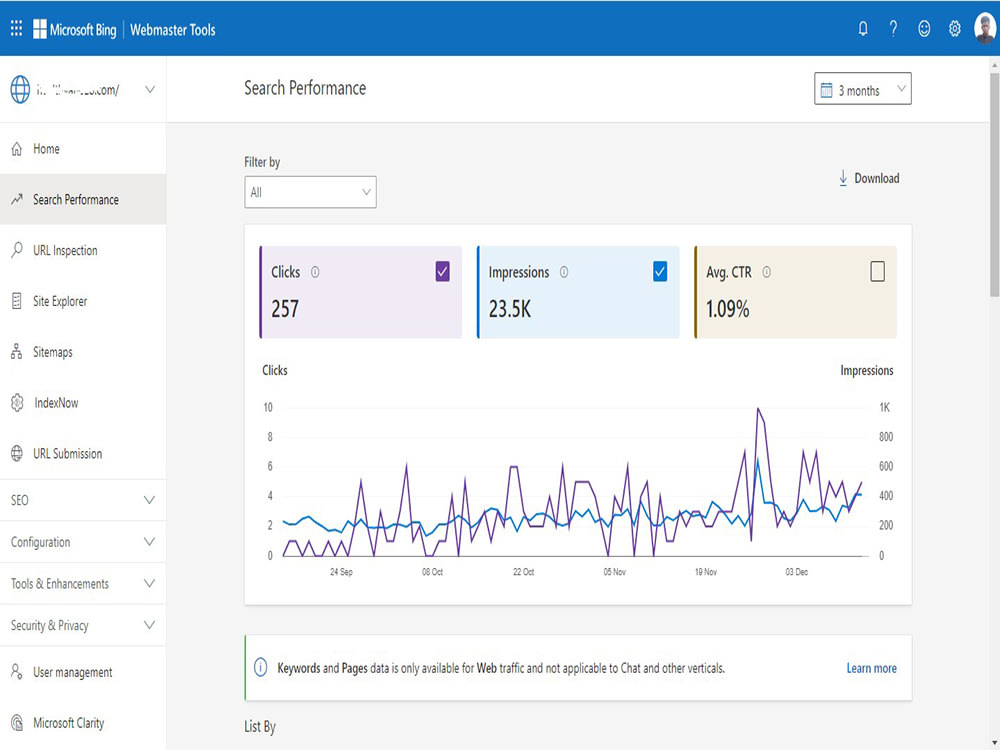This screenshot has height=750, width=1000.
Task: Click the Avg. CTR info icon
Action: coord(767,272)
